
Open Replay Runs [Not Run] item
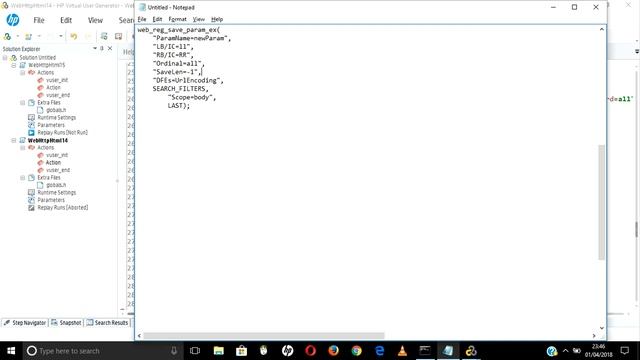62,133
